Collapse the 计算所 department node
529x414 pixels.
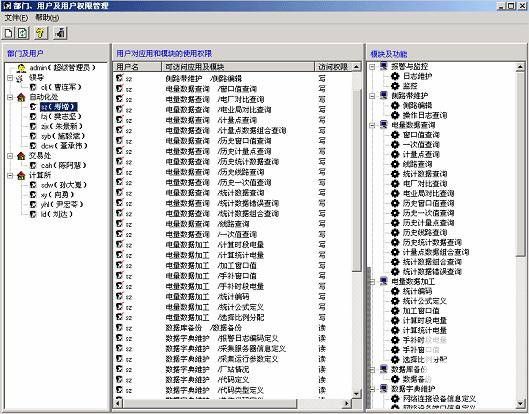pyautogui.click(x=10, y=175)
